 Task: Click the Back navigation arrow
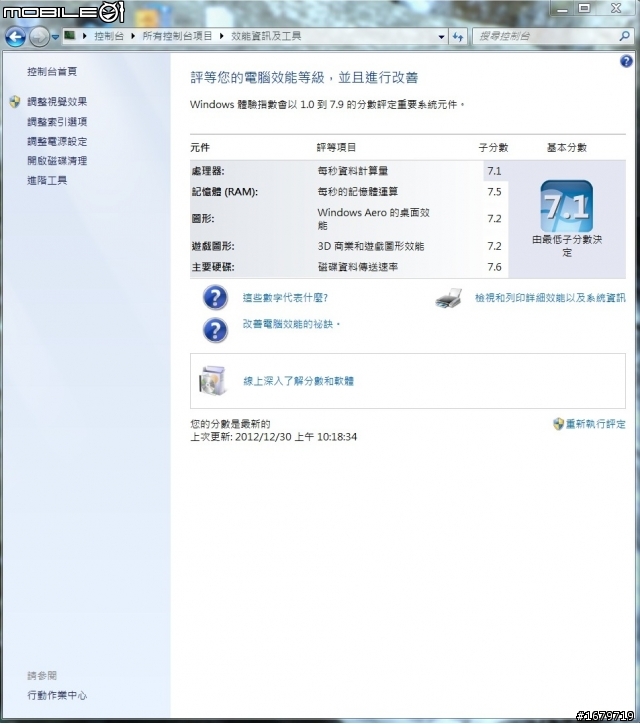coord(15,37)
